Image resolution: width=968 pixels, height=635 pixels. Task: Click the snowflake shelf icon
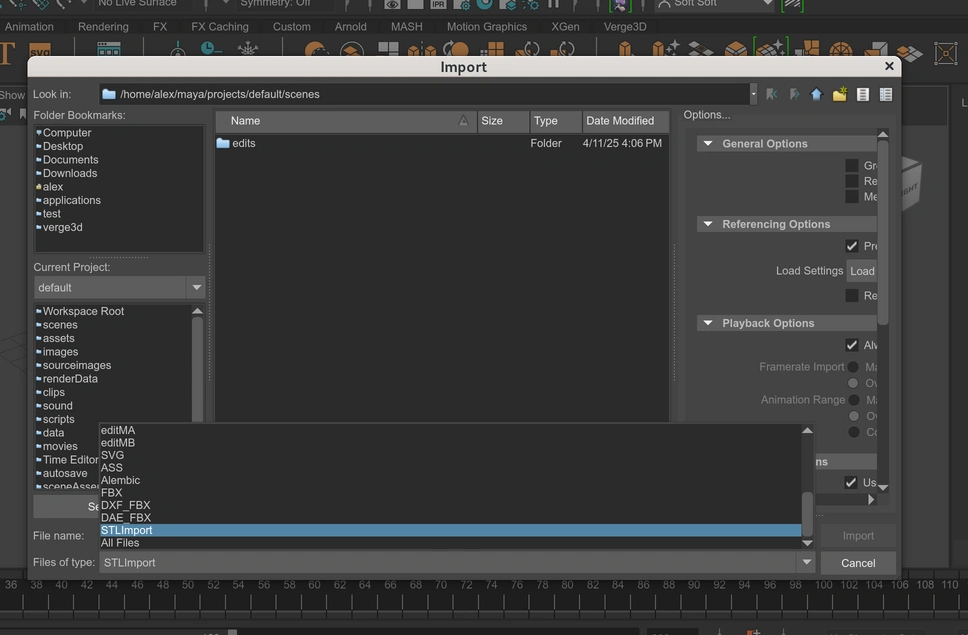248,49
